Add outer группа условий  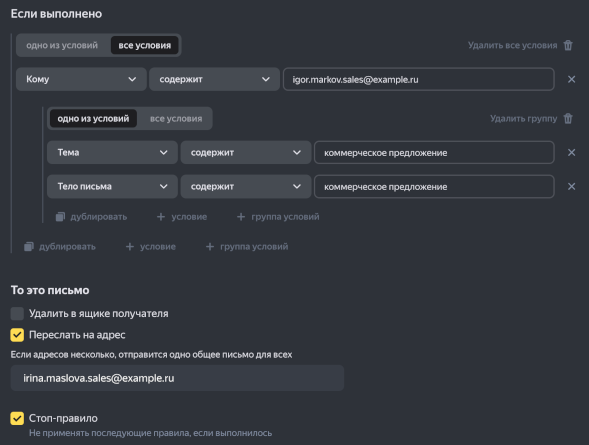[x=247, y=247]
